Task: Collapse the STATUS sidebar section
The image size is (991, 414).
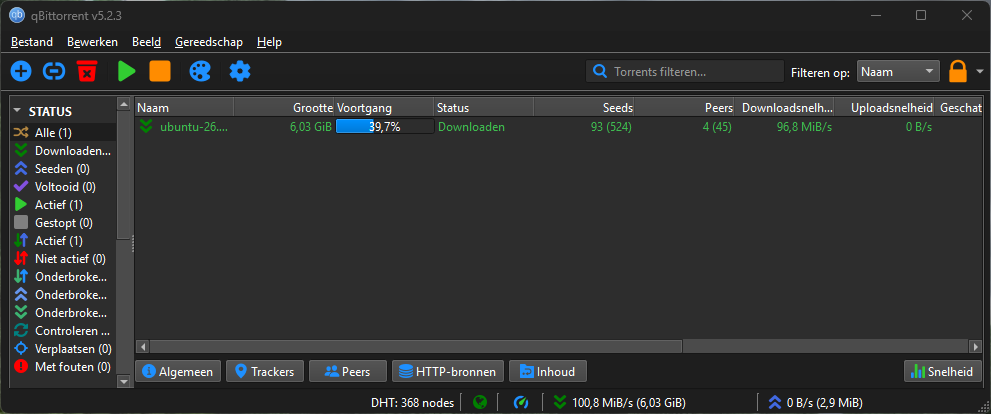Action: [x=18, y=111]
